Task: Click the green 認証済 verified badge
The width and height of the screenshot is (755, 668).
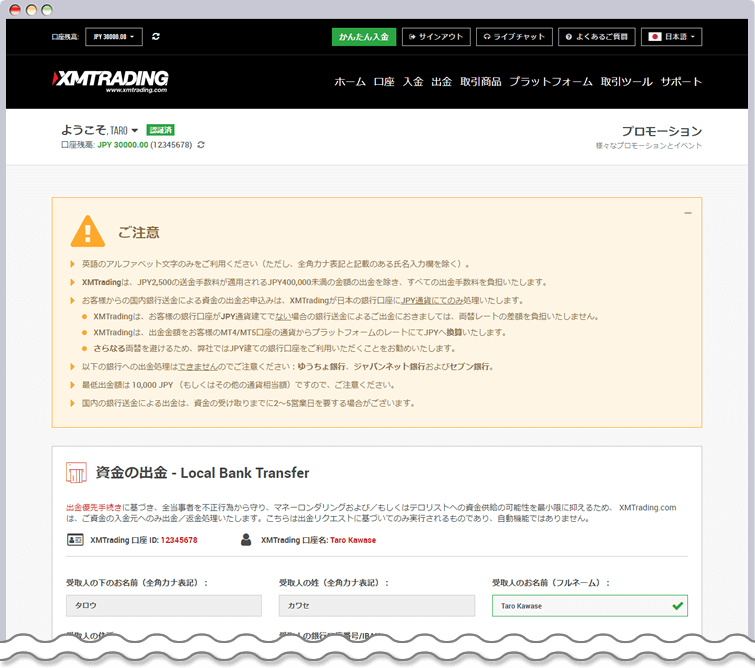Action: coord(160,130)
